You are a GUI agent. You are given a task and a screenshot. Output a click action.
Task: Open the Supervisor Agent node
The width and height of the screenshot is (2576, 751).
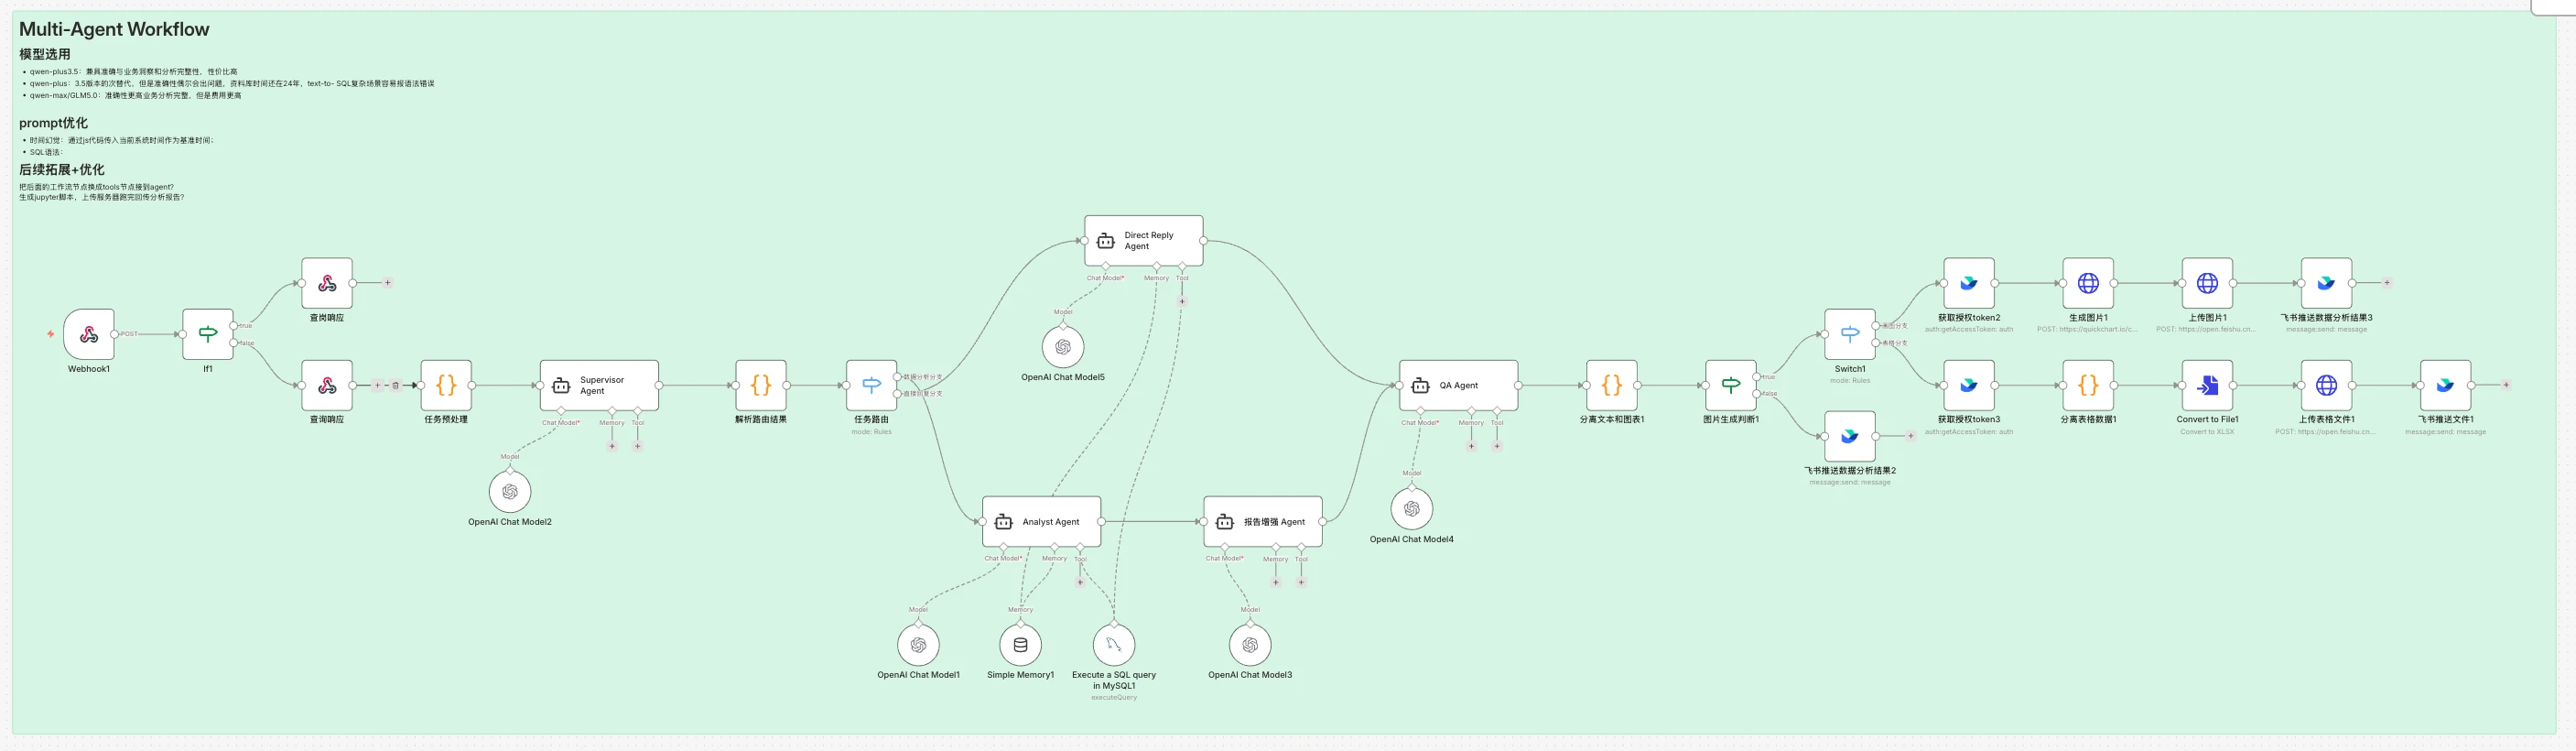click(x=599, y=385)
